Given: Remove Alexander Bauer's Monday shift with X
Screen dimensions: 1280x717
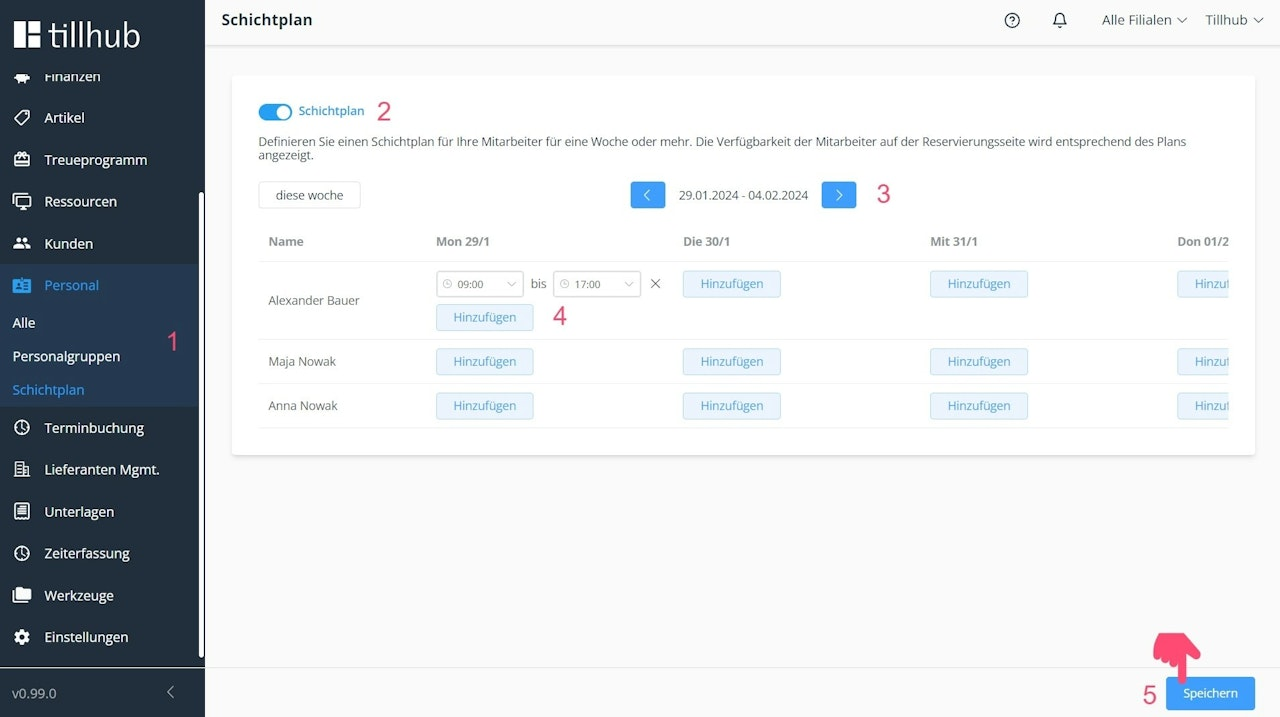Looking at the screenshot, I should [656, 284].
